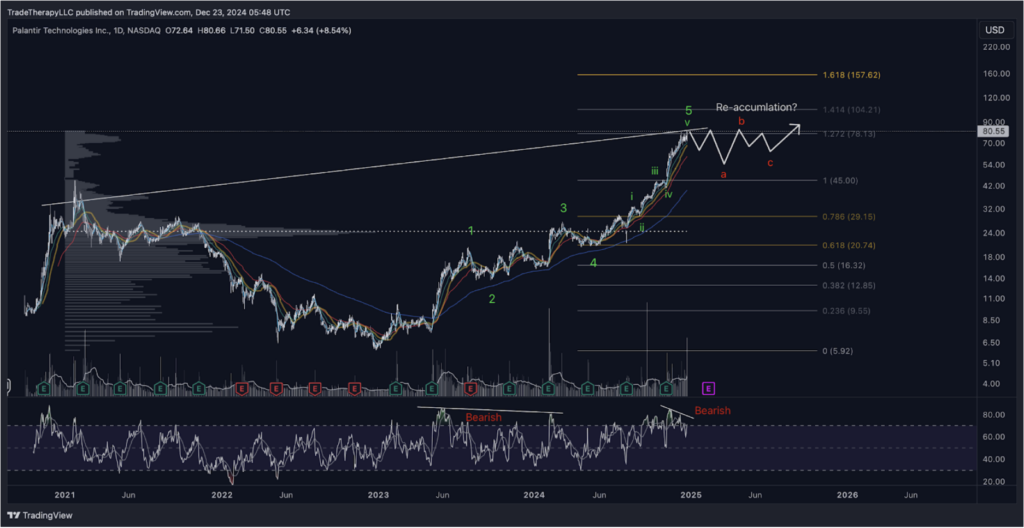Screen dimensions: 1024x528
Task: Select the green wave 3 label
Action: click(x=564, y=208)
